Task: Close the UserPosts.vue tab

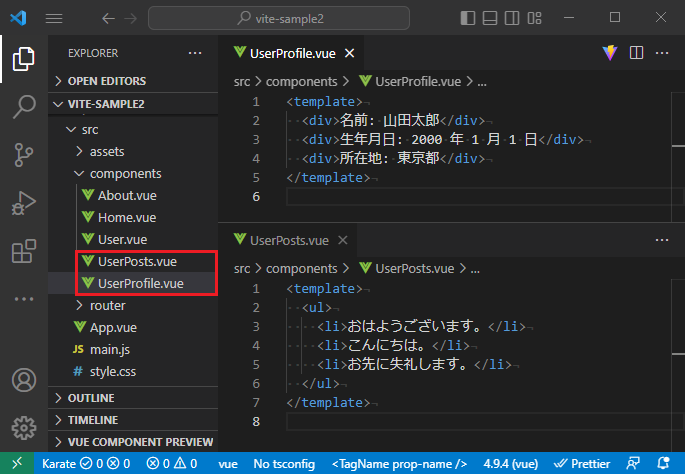Action: 343,240
